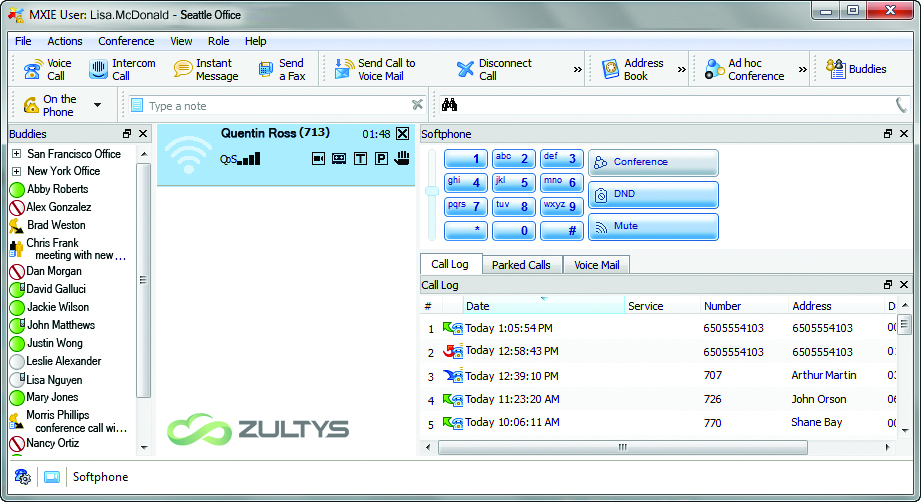Hold the call with hand icon
This screenshot has width=921, height=502.
point(402,157)
